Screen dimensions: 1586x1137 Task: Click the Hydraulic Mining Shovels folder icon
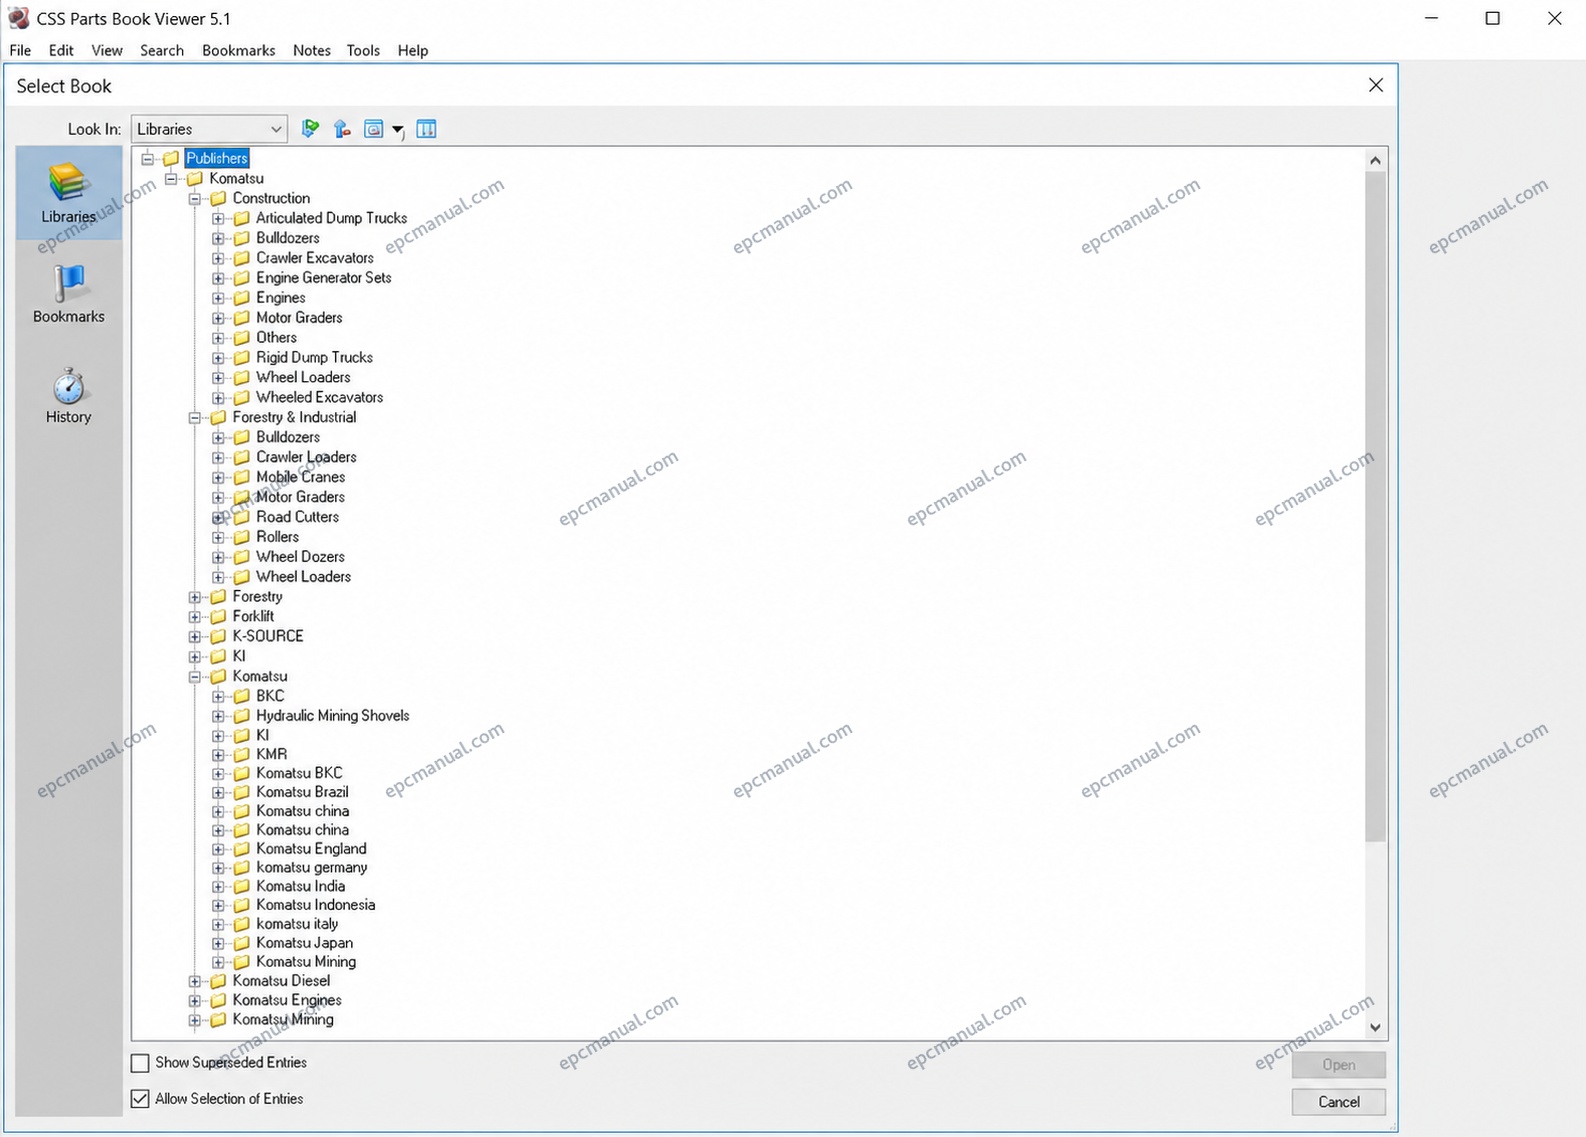pos(241,716)
